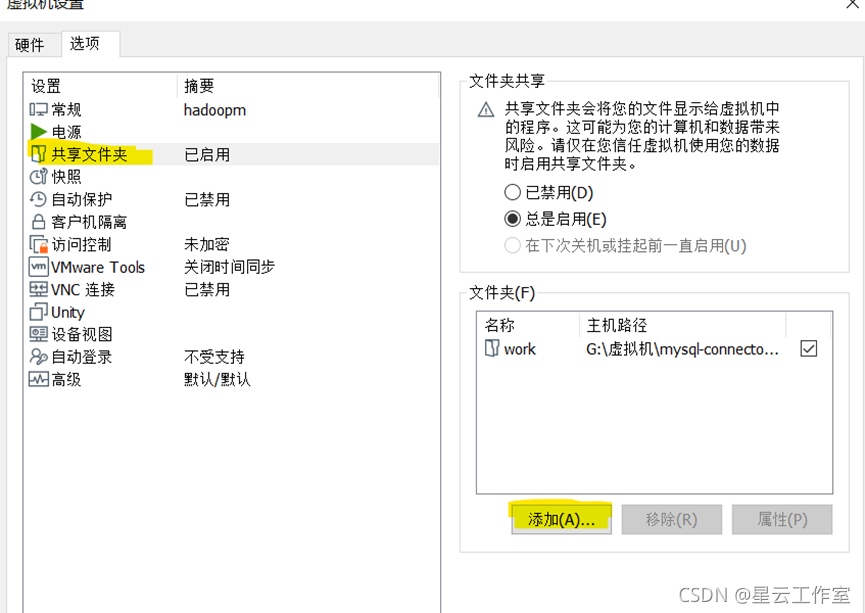Select the 常规 settings row

(233, 109)
